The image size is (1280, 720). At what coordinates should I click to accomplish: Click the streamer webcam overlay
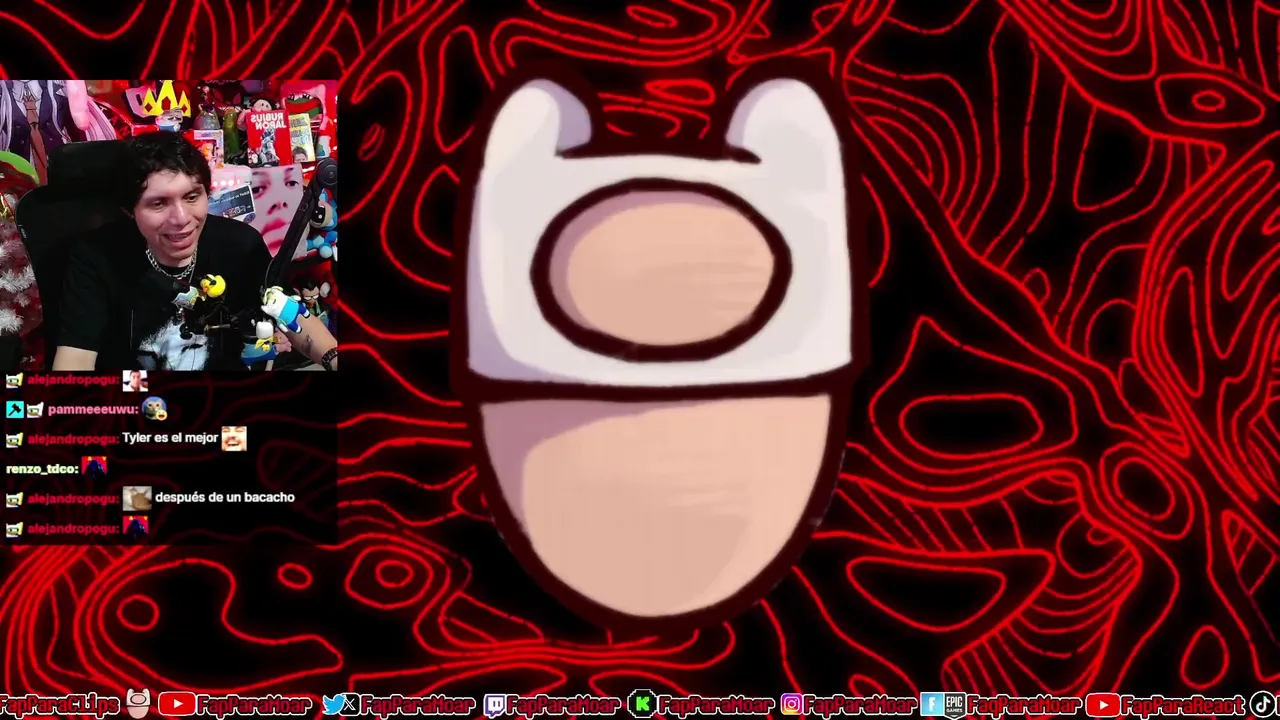[x=169, y=225]
